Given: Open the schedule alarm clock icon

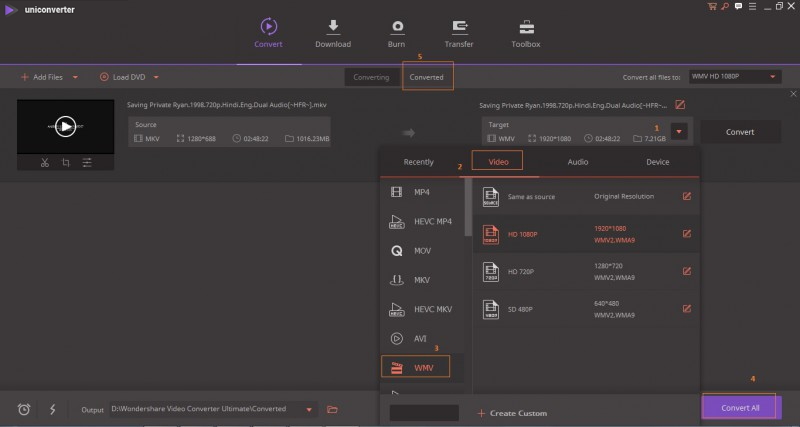Looking at the screenshot, I should click(24, 409).
